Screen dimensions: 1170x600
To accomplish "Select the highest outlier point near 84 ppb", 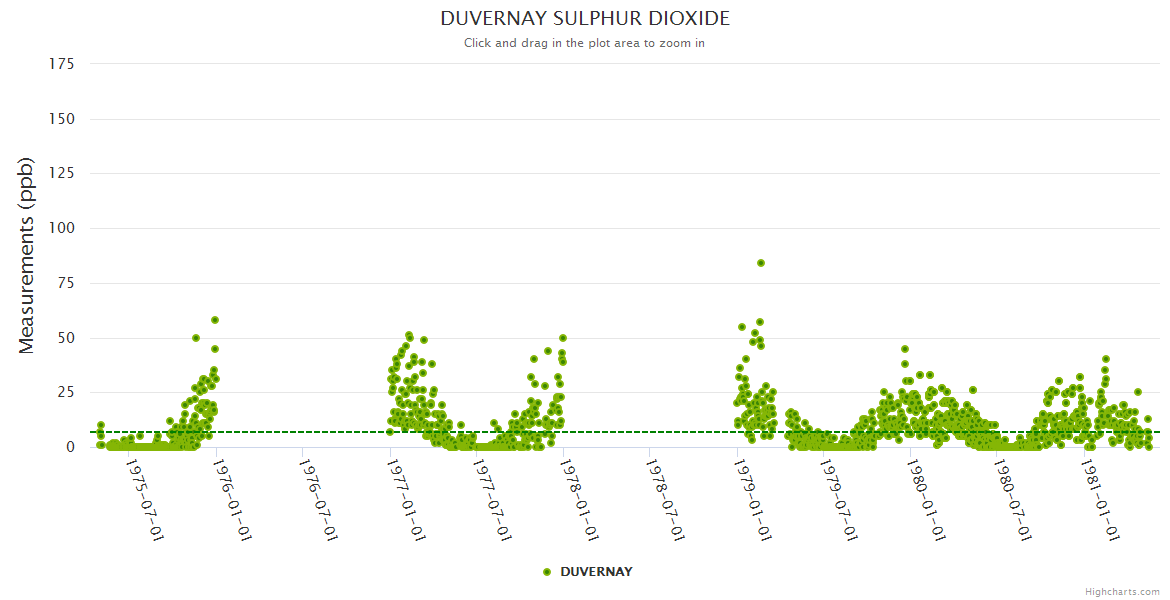I will coord(761,263).
